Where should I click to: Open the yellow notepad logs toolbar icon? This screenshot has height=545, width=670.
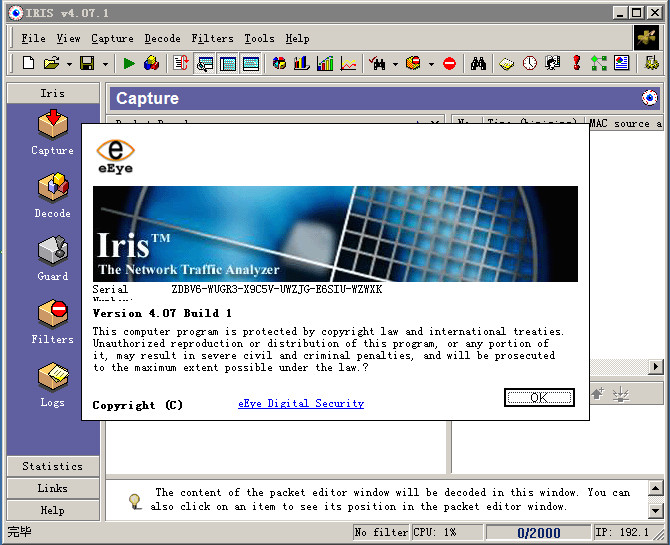pyautogui.click(x=506, y=63)
